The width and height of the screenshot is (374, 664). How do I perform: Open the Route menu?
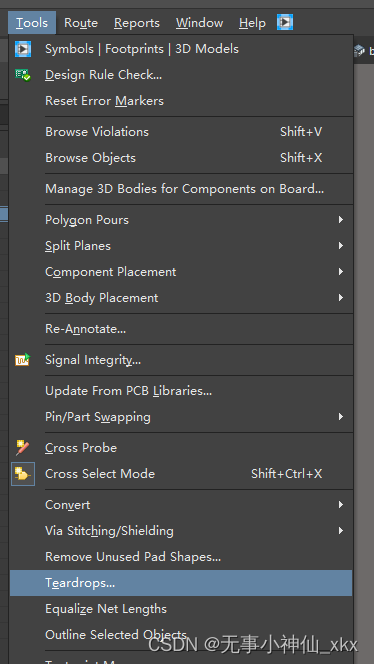81,22
